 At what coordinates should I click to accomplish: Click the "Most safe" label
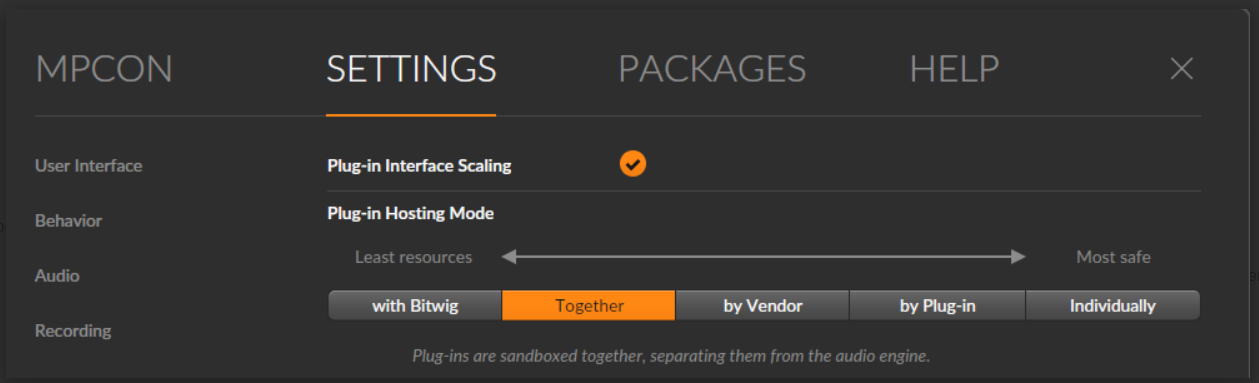click(x=1113, y=257)
